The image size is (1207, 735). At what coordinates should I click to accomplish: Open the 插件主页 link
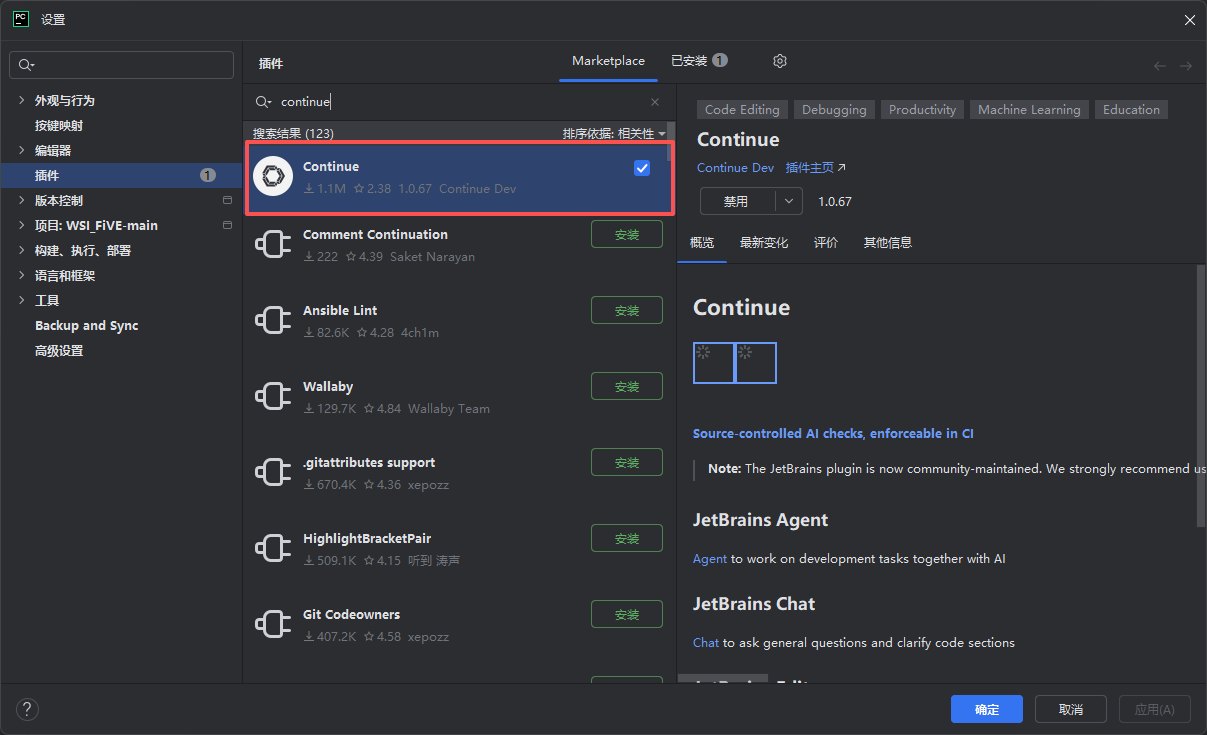816,168
